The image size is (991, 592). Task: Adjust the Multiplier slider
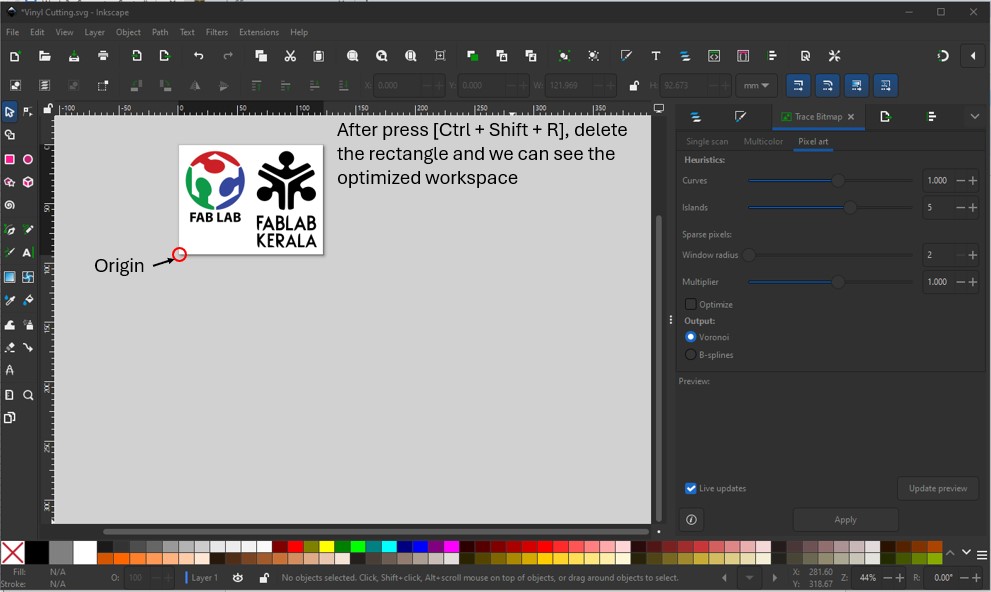click(830, 282)
